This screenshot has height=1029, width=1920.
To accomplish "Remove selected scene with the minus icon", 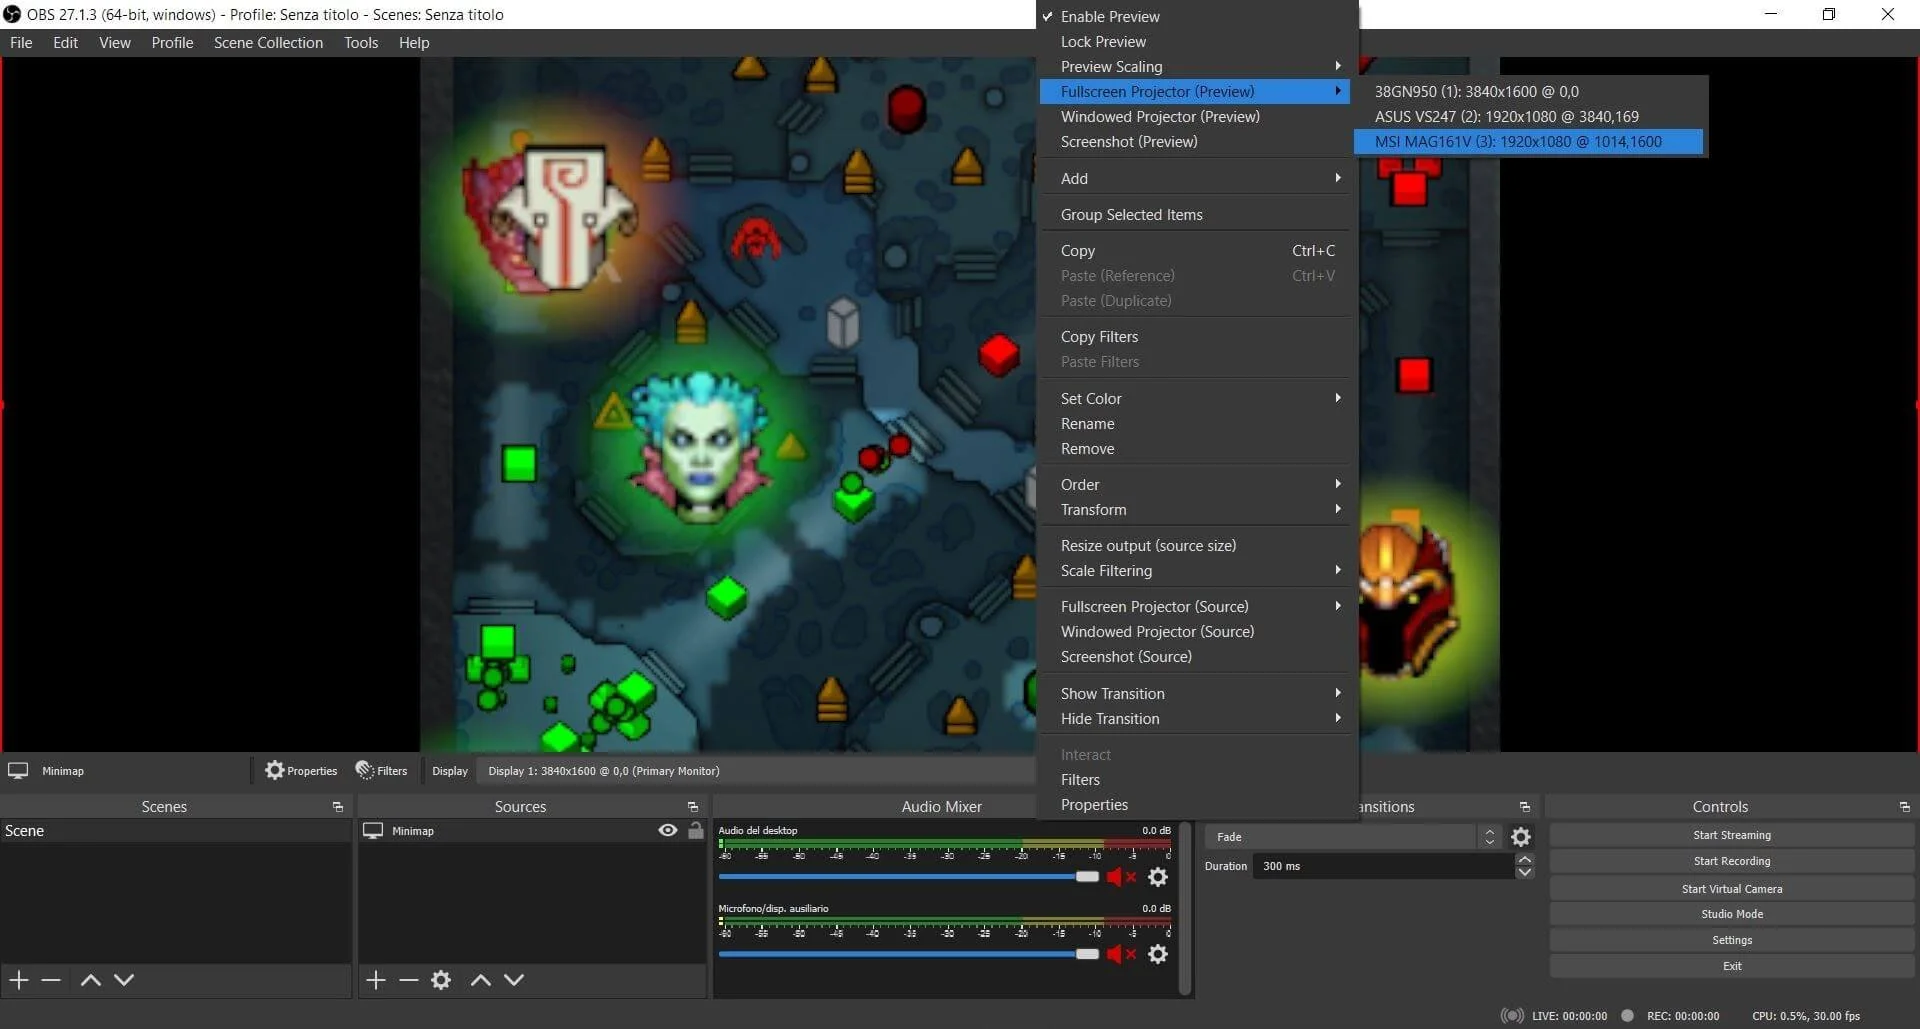I will [51, 980].
